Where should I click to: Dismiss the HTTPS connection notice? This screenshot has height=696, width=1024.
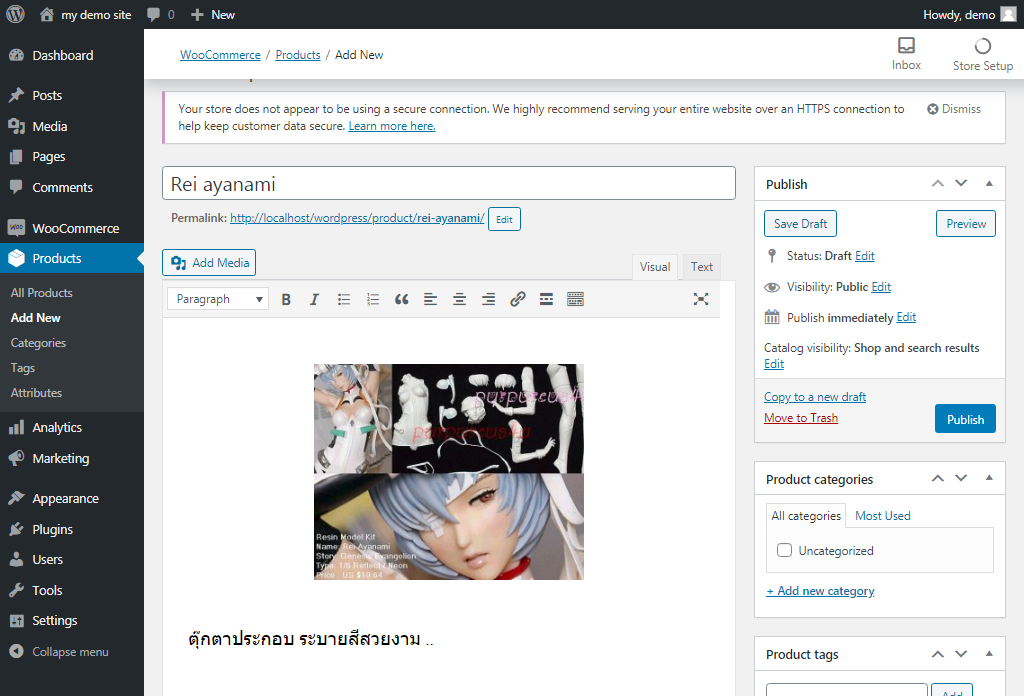pyautogui.click(x=954, y=109)
